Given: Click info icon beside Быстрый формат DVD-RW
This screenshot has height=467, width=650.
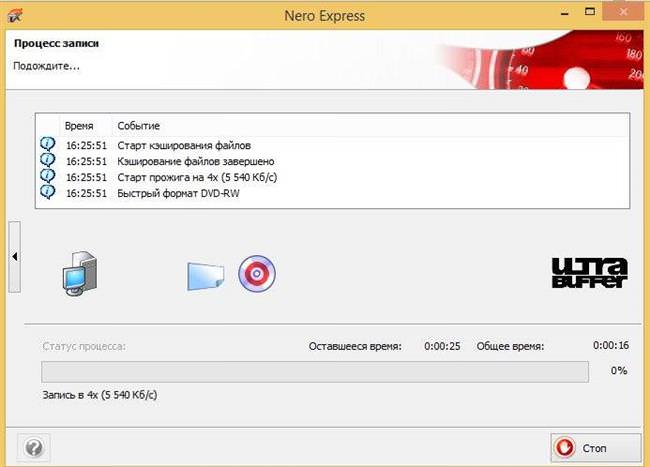Looking at the screenshot, I should point(48,192).
